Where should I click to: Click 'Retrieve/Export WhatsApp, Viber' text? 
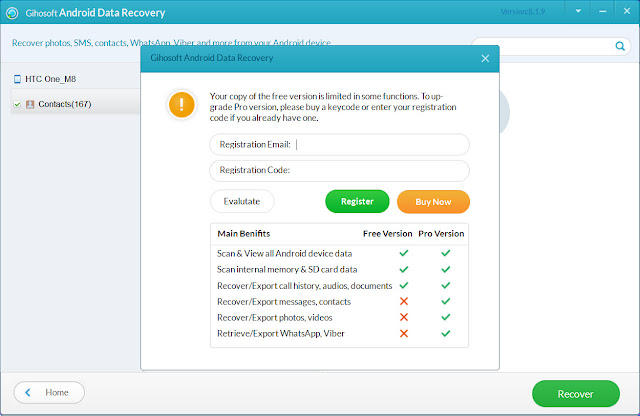[281, 334]
